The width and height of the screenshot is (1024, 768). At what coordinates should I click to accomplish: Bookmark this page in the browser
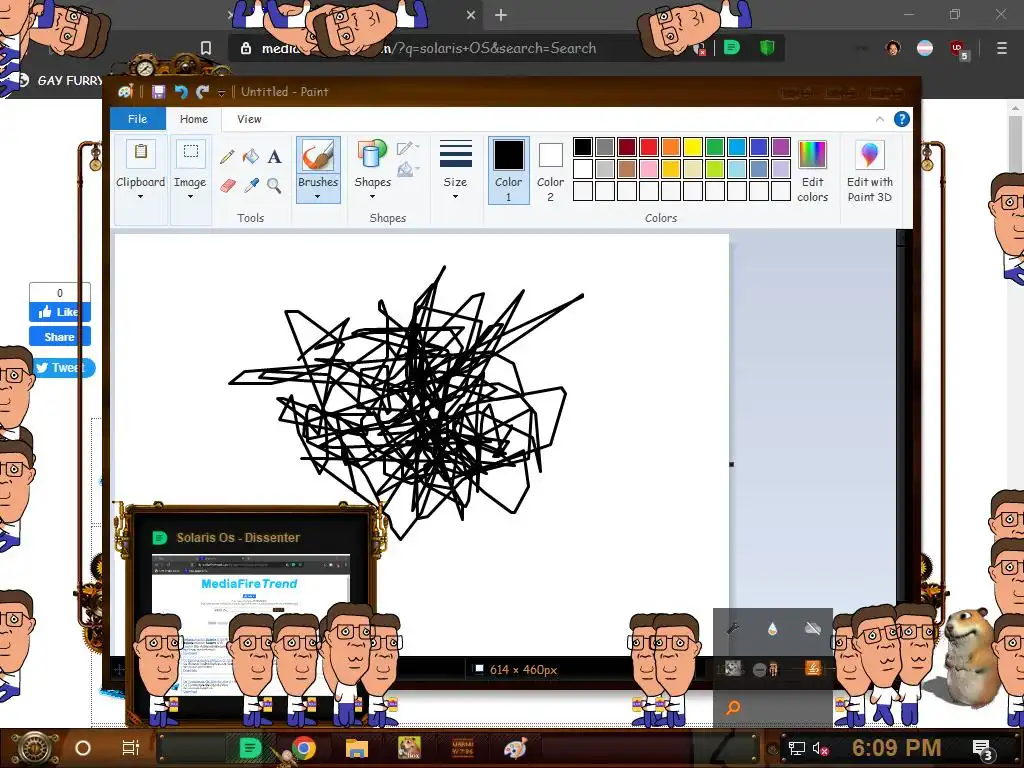point(206,48)
